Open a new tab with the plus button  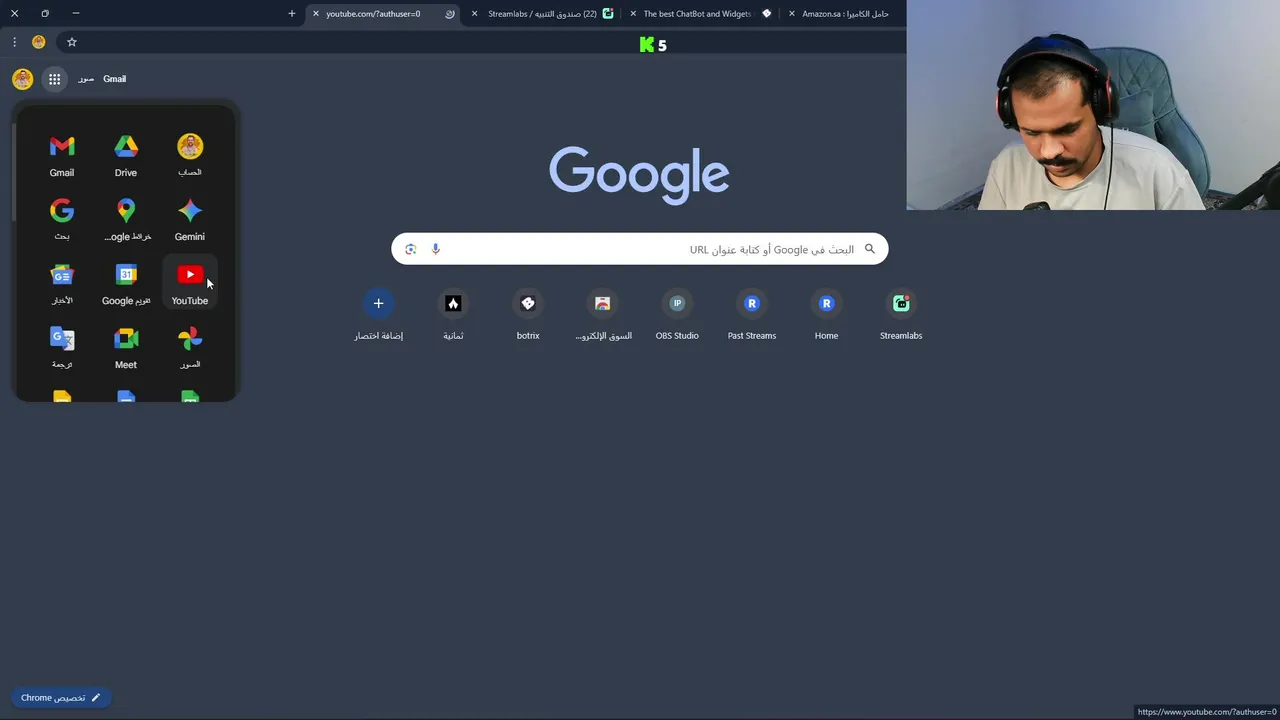coord(292,14)
